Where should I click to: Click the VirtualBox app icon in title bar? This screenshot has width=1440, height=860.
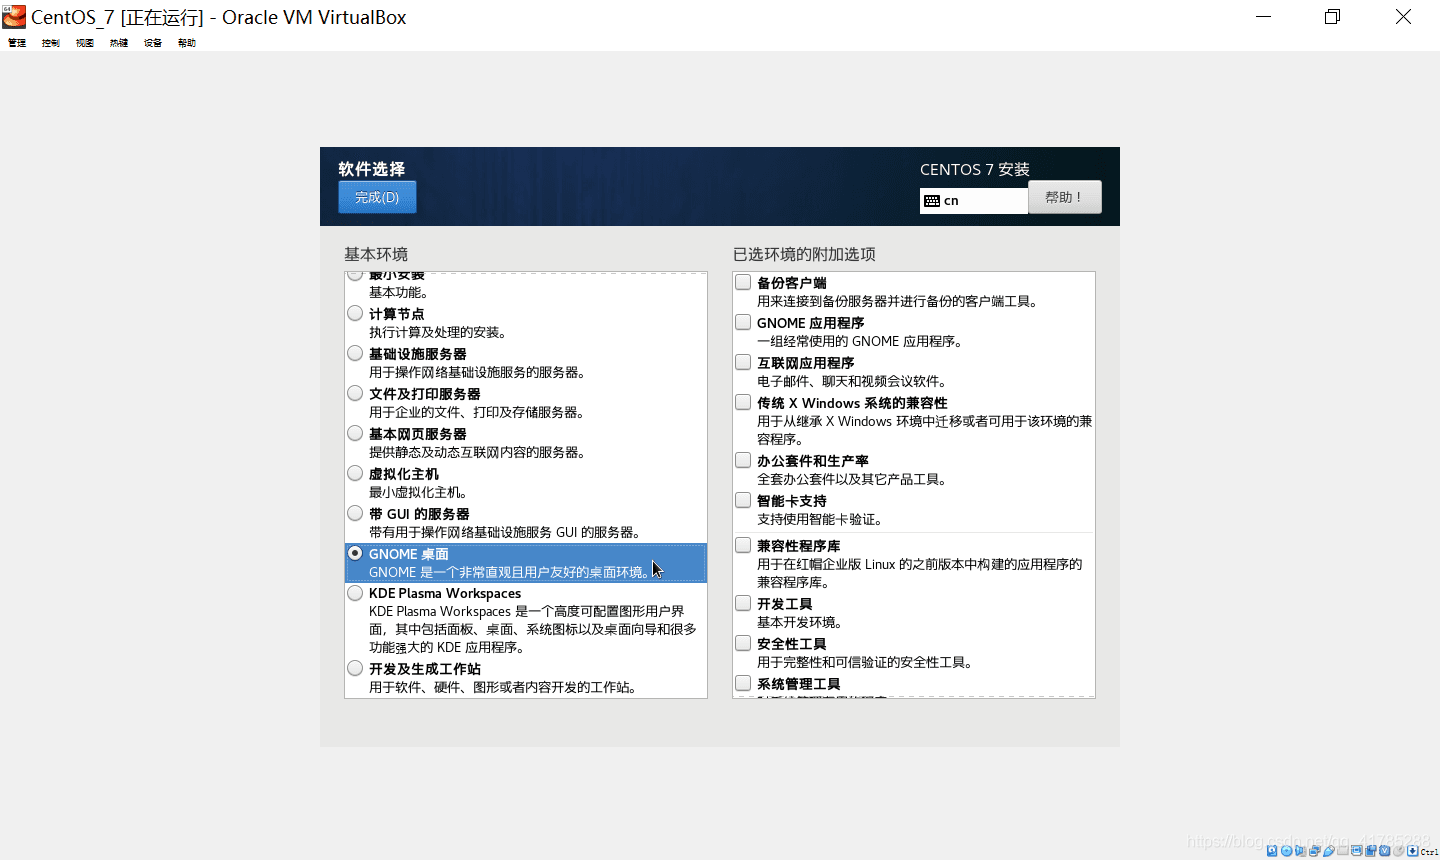tap(14, 16)
